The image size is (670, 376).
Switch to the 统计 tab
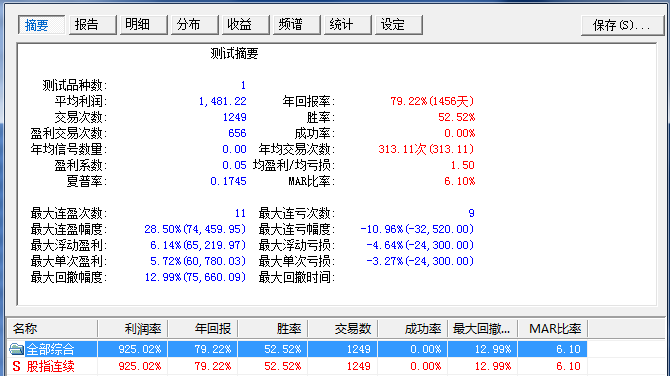347,25
